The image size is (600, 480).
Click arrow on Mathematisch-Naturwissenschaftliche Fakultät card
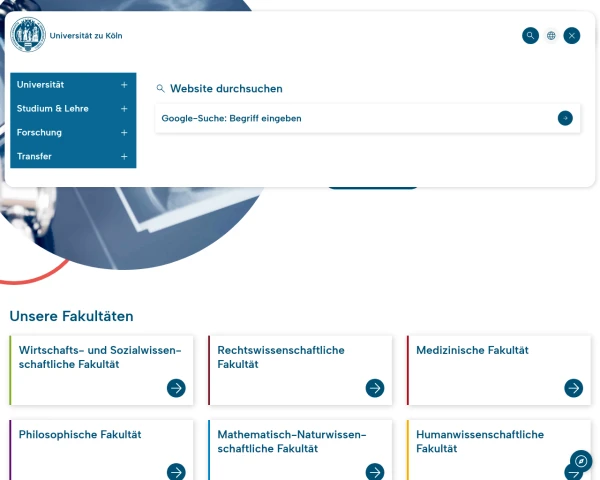pos(375,472)
